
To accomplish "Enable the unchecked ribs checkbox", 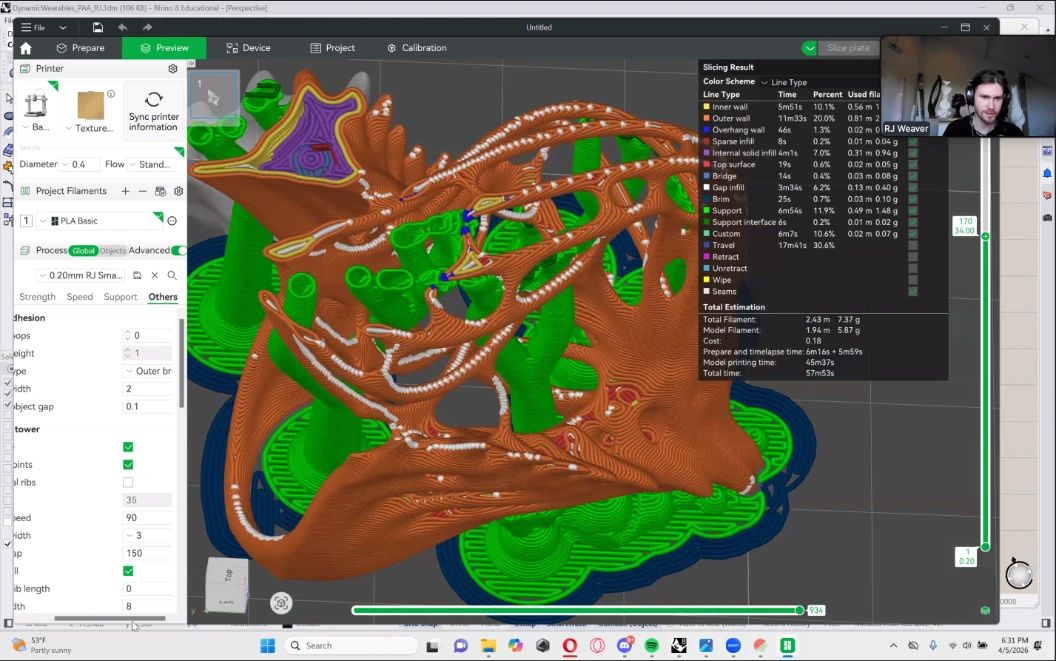I will [128, 482].
